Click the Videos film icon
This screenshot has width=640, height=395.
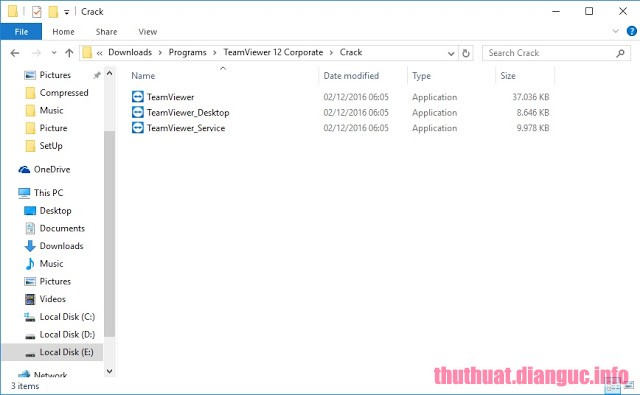tap(30, 299)
